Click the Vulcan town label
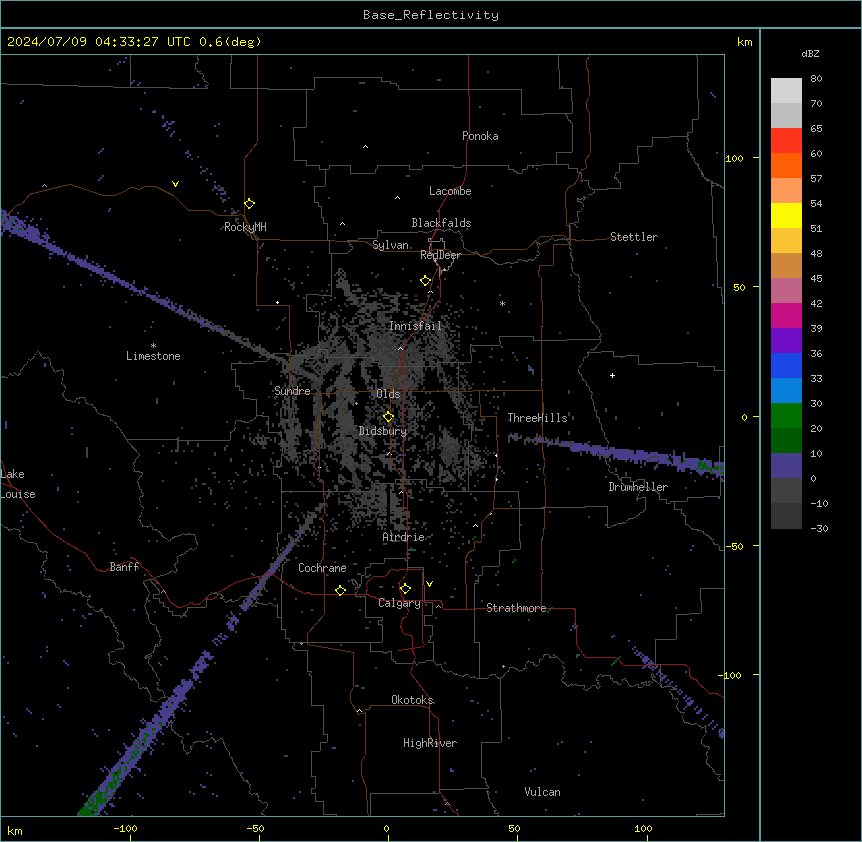Screen dimensions: 862x842 (x=542, y=792)
